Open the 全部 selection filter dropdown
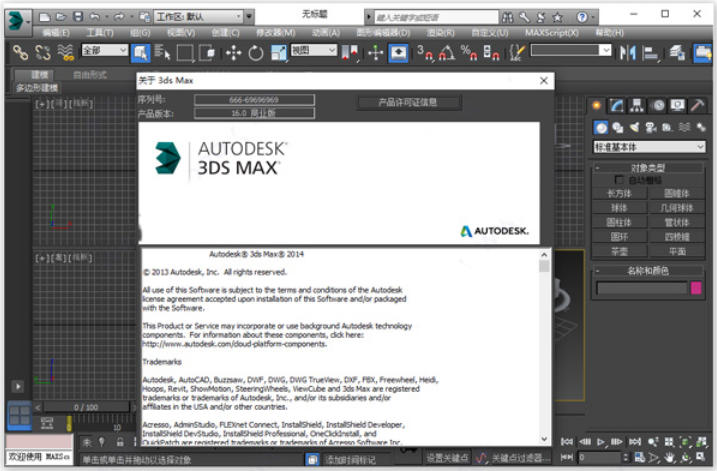The image size is (717, 471). 104,51
